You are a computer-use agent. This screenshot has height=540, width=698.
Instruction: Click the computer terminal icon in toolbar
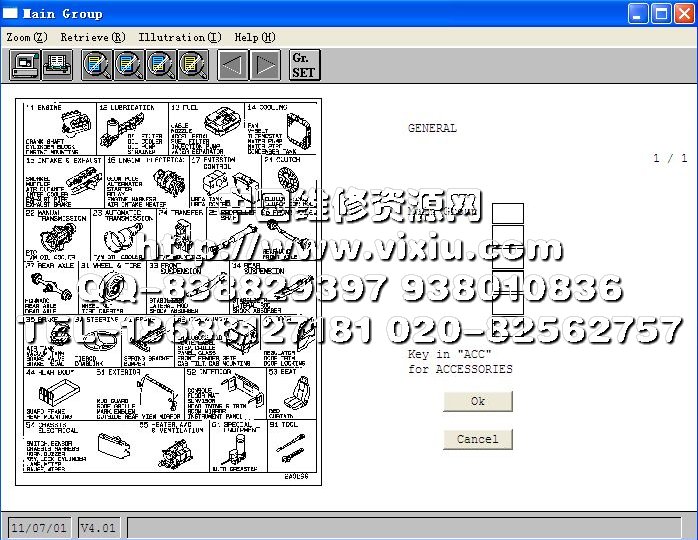25,66
